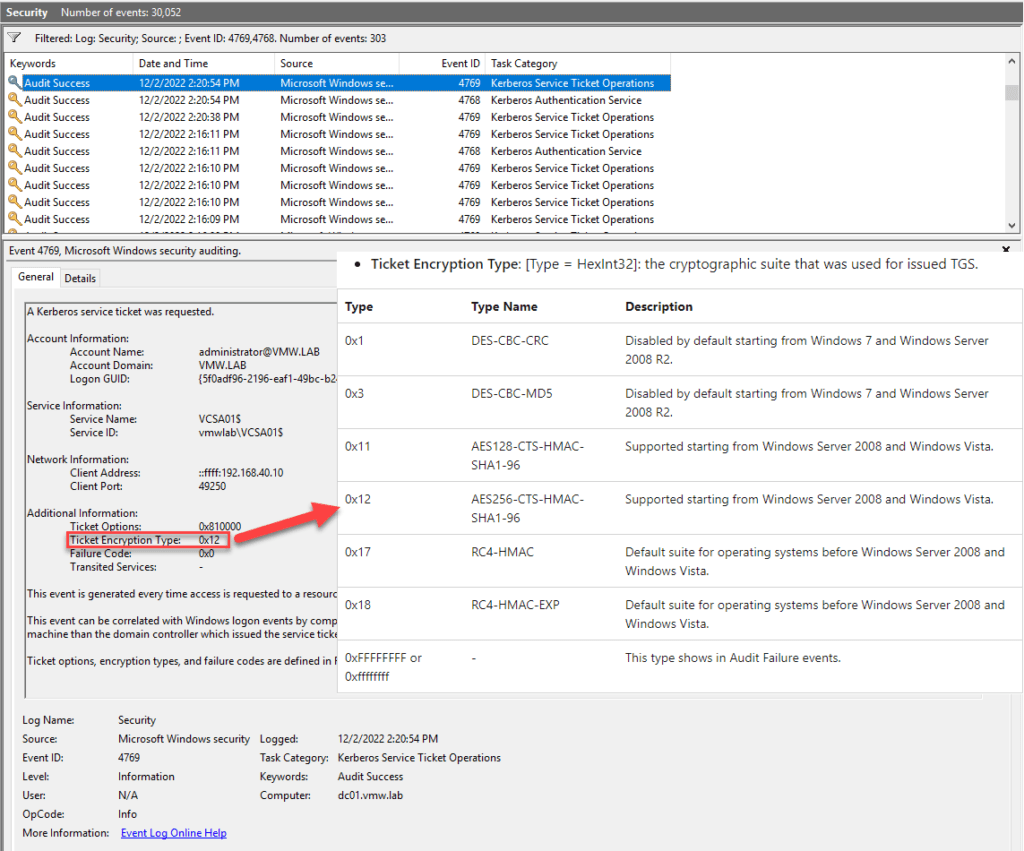Click the 'Event 4769, Microsoft Windows security auditing.' heading

[125, 250]
